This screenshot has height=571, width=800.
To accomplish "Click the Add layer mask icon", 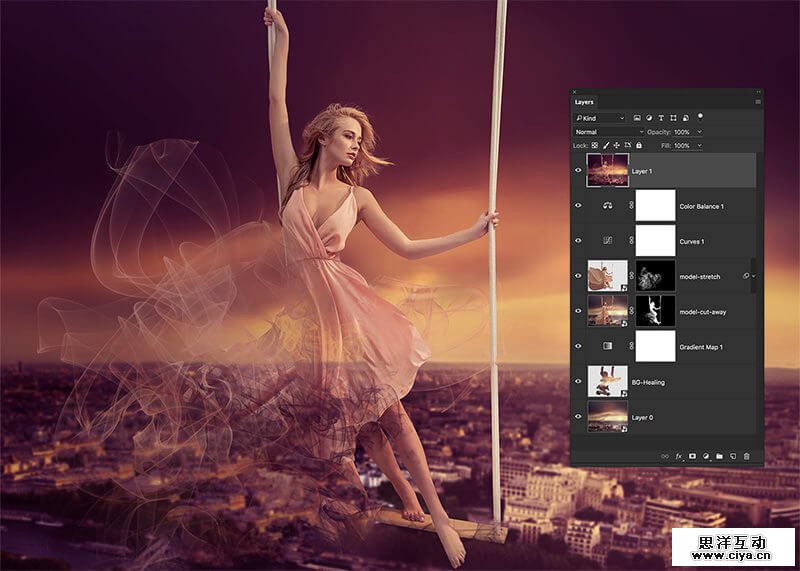I will (692, 455).
